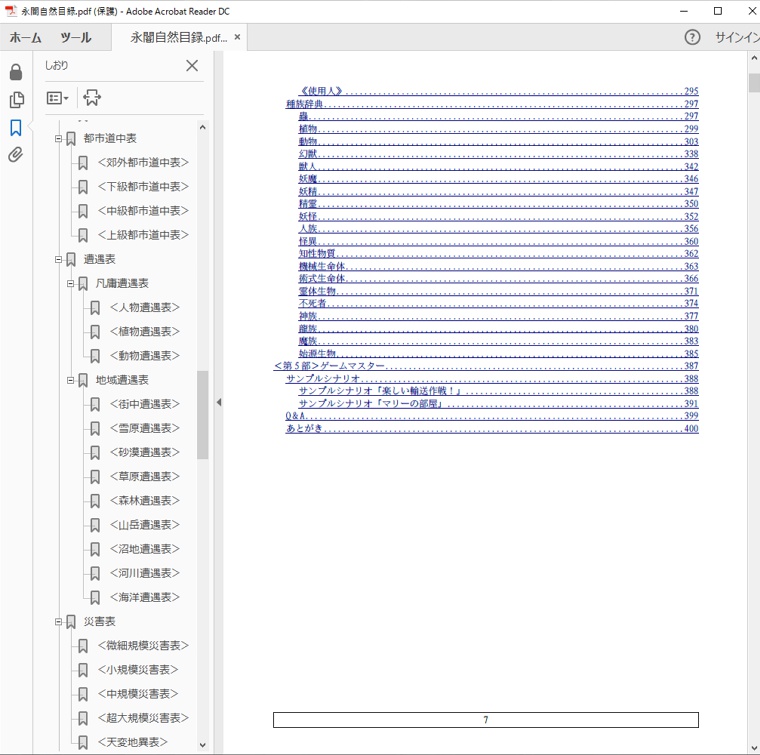Select the <草原遭遇表> bookmark
This screenshot has height=755, width=760.
(144, 476)
